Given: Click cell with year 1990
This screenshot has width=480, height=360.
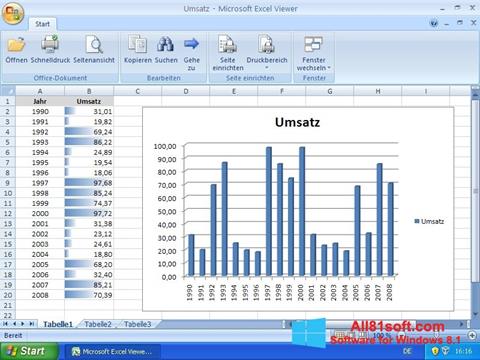Looking at the screenshot, I should (40, 111).
